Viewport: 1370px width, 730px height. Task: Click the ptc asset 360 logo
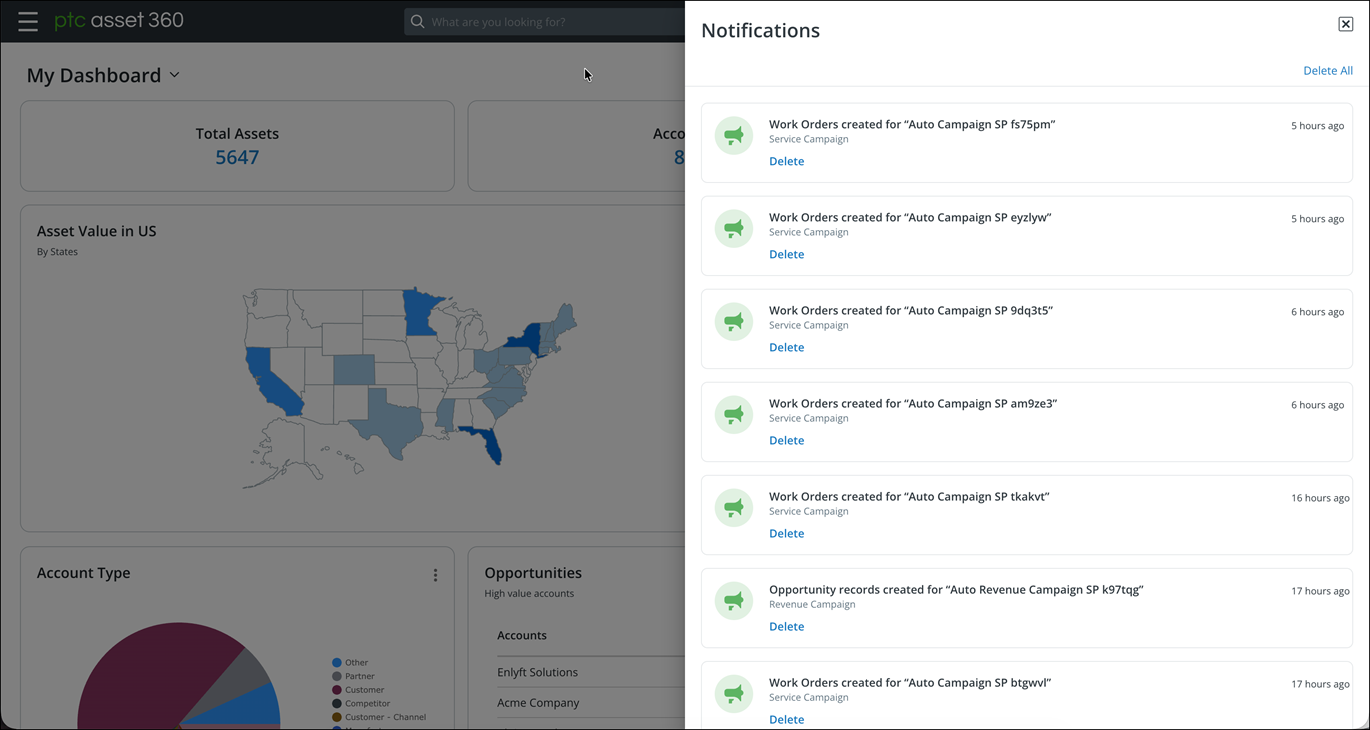119,20
